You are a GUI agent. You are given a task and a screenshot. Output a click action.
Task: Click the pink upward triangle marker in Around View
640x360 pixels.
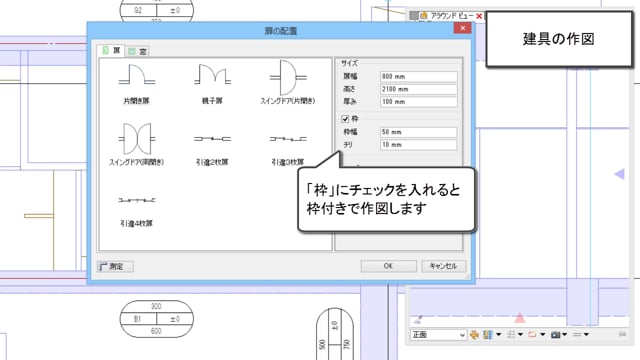click(520, 318)
